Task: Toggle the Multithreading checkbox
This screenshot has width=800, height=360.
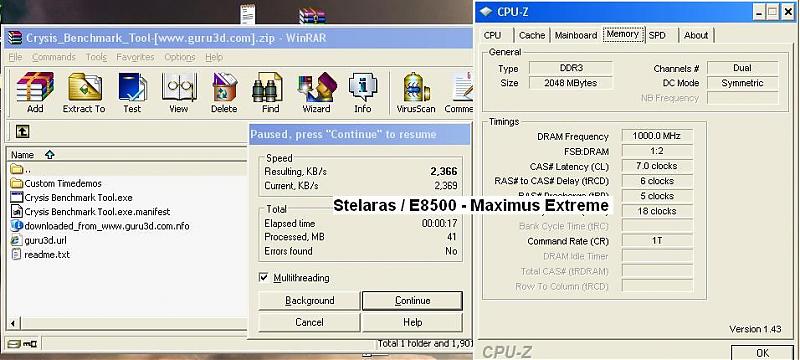Action: click(263, 277)
